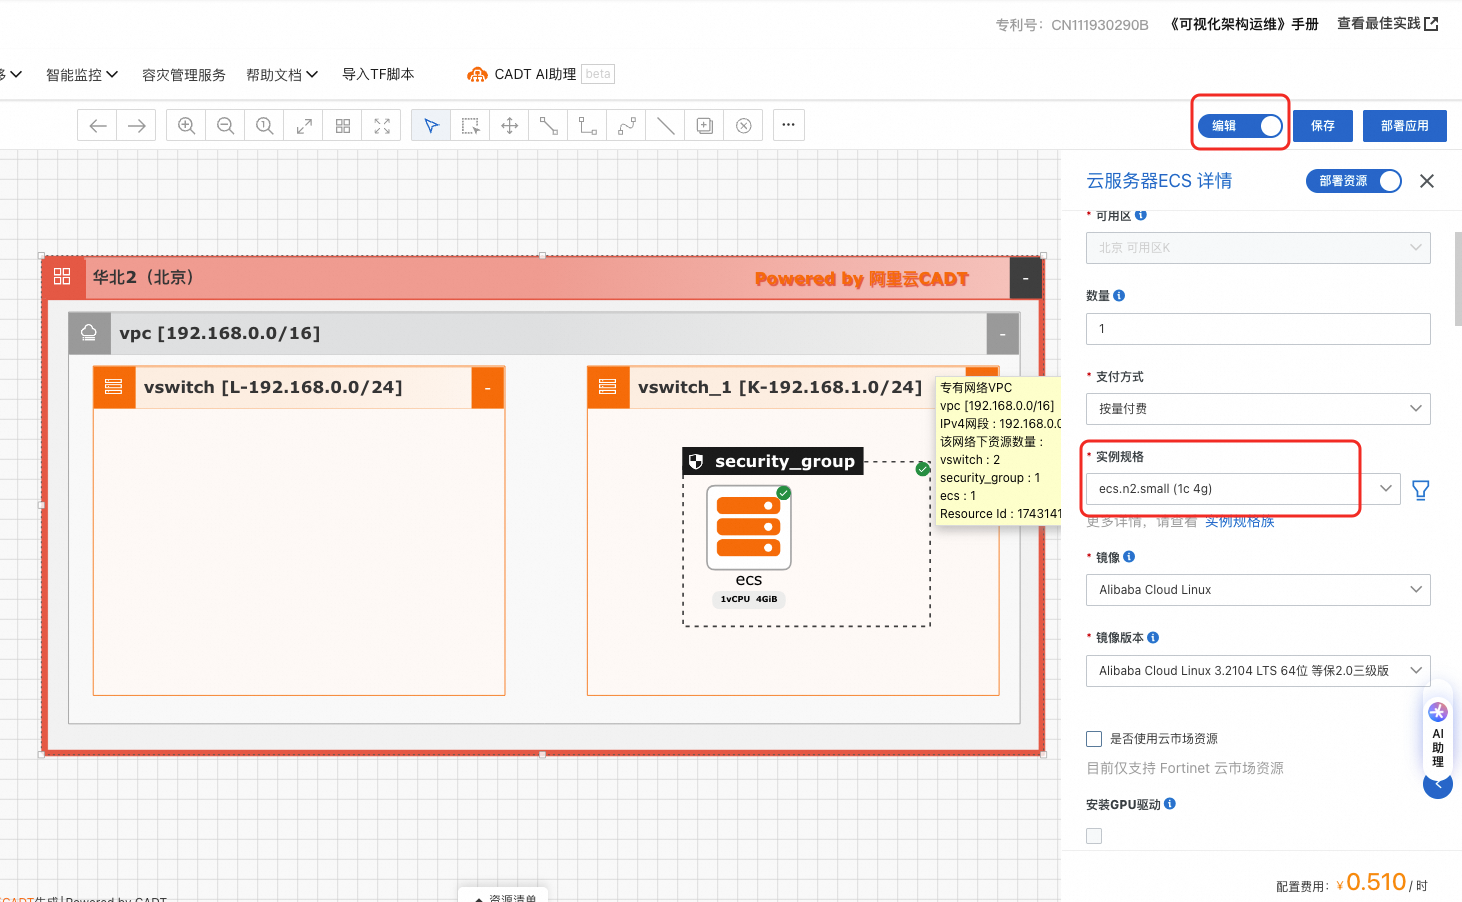The width and height of the screenshot is (1462, 902).
Task: Click the undo arrow in the toolbar
Action: (x=97, y=125)
